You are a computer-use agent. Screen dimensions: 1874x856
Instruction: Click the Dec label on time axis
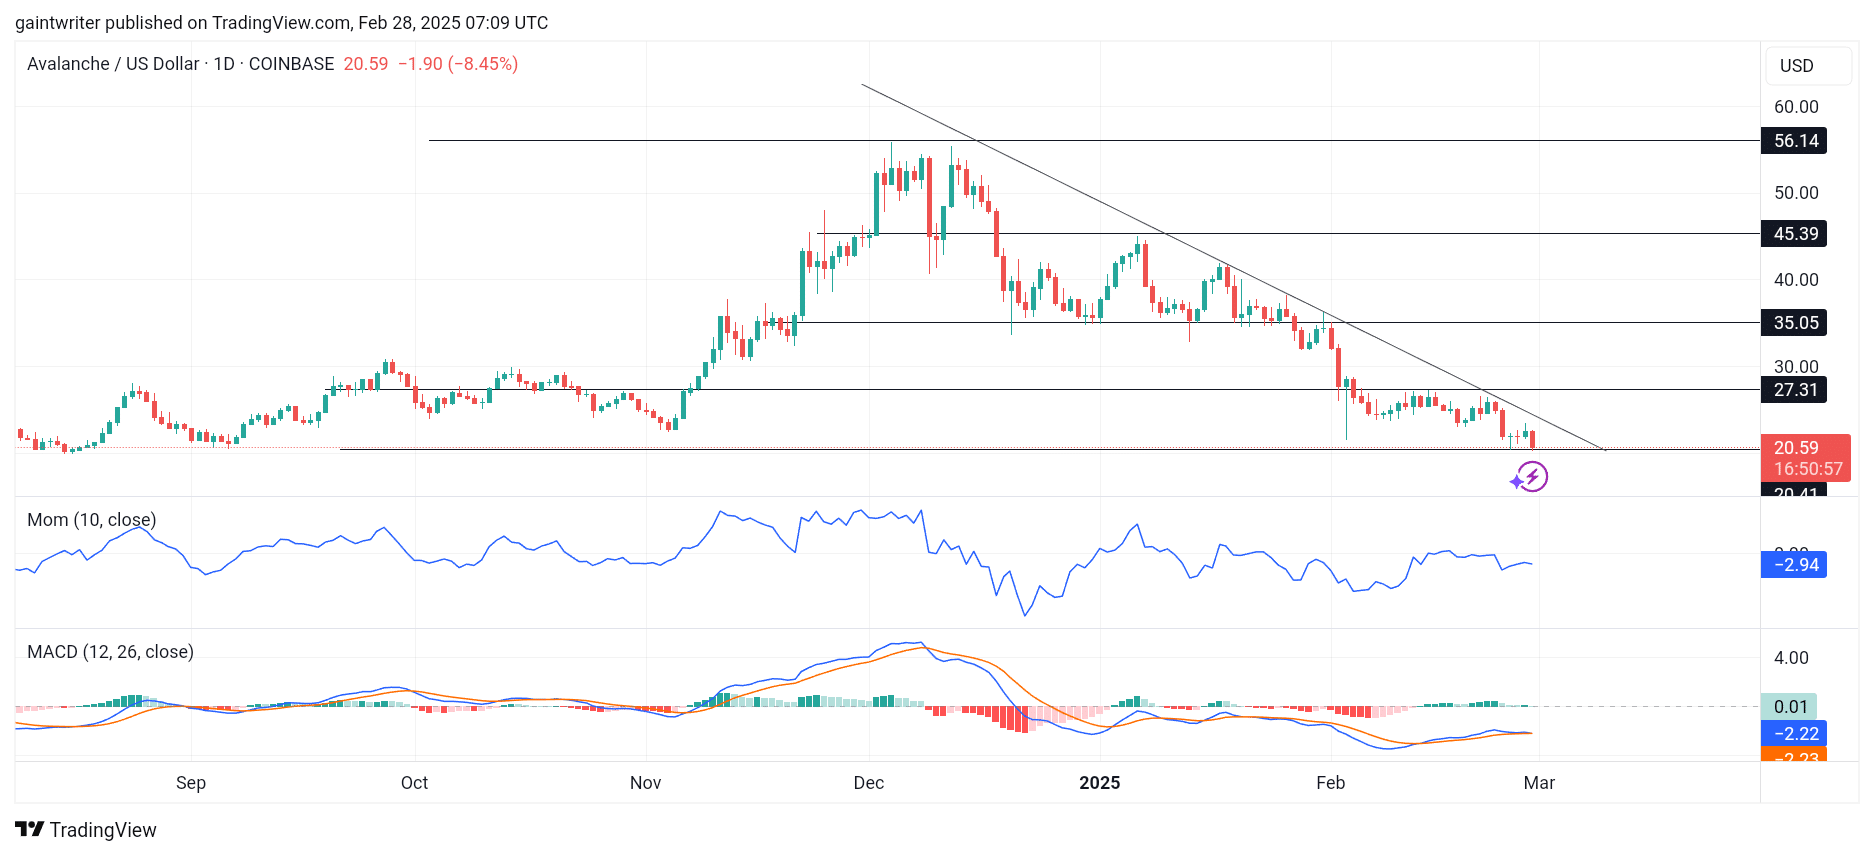(868, 783)
